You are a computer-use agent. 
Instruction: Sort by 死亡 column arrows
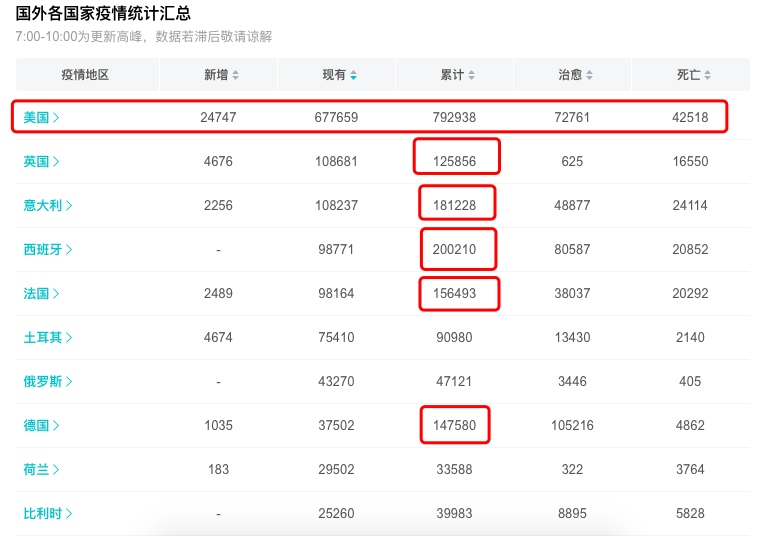(707, 75)
